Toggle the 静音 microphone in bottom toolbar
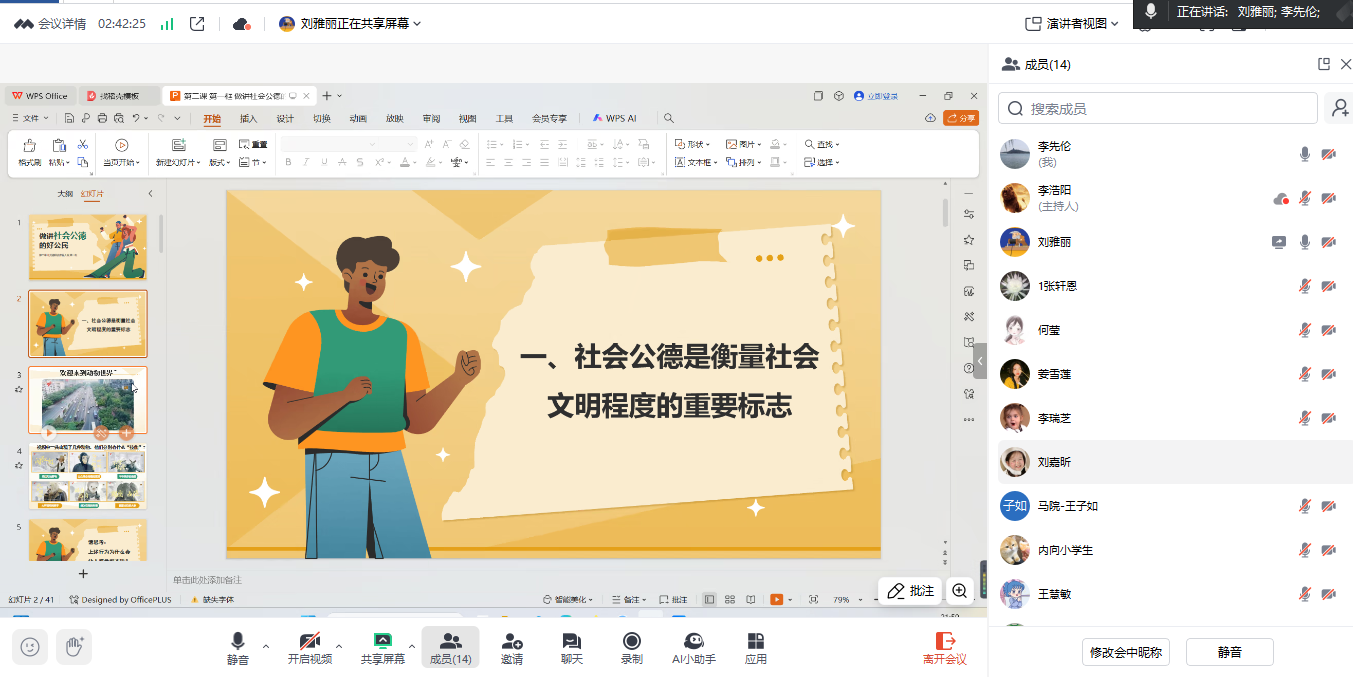Image resolution: width=1353 pixels, height=677 pixels. pos(238,647)
